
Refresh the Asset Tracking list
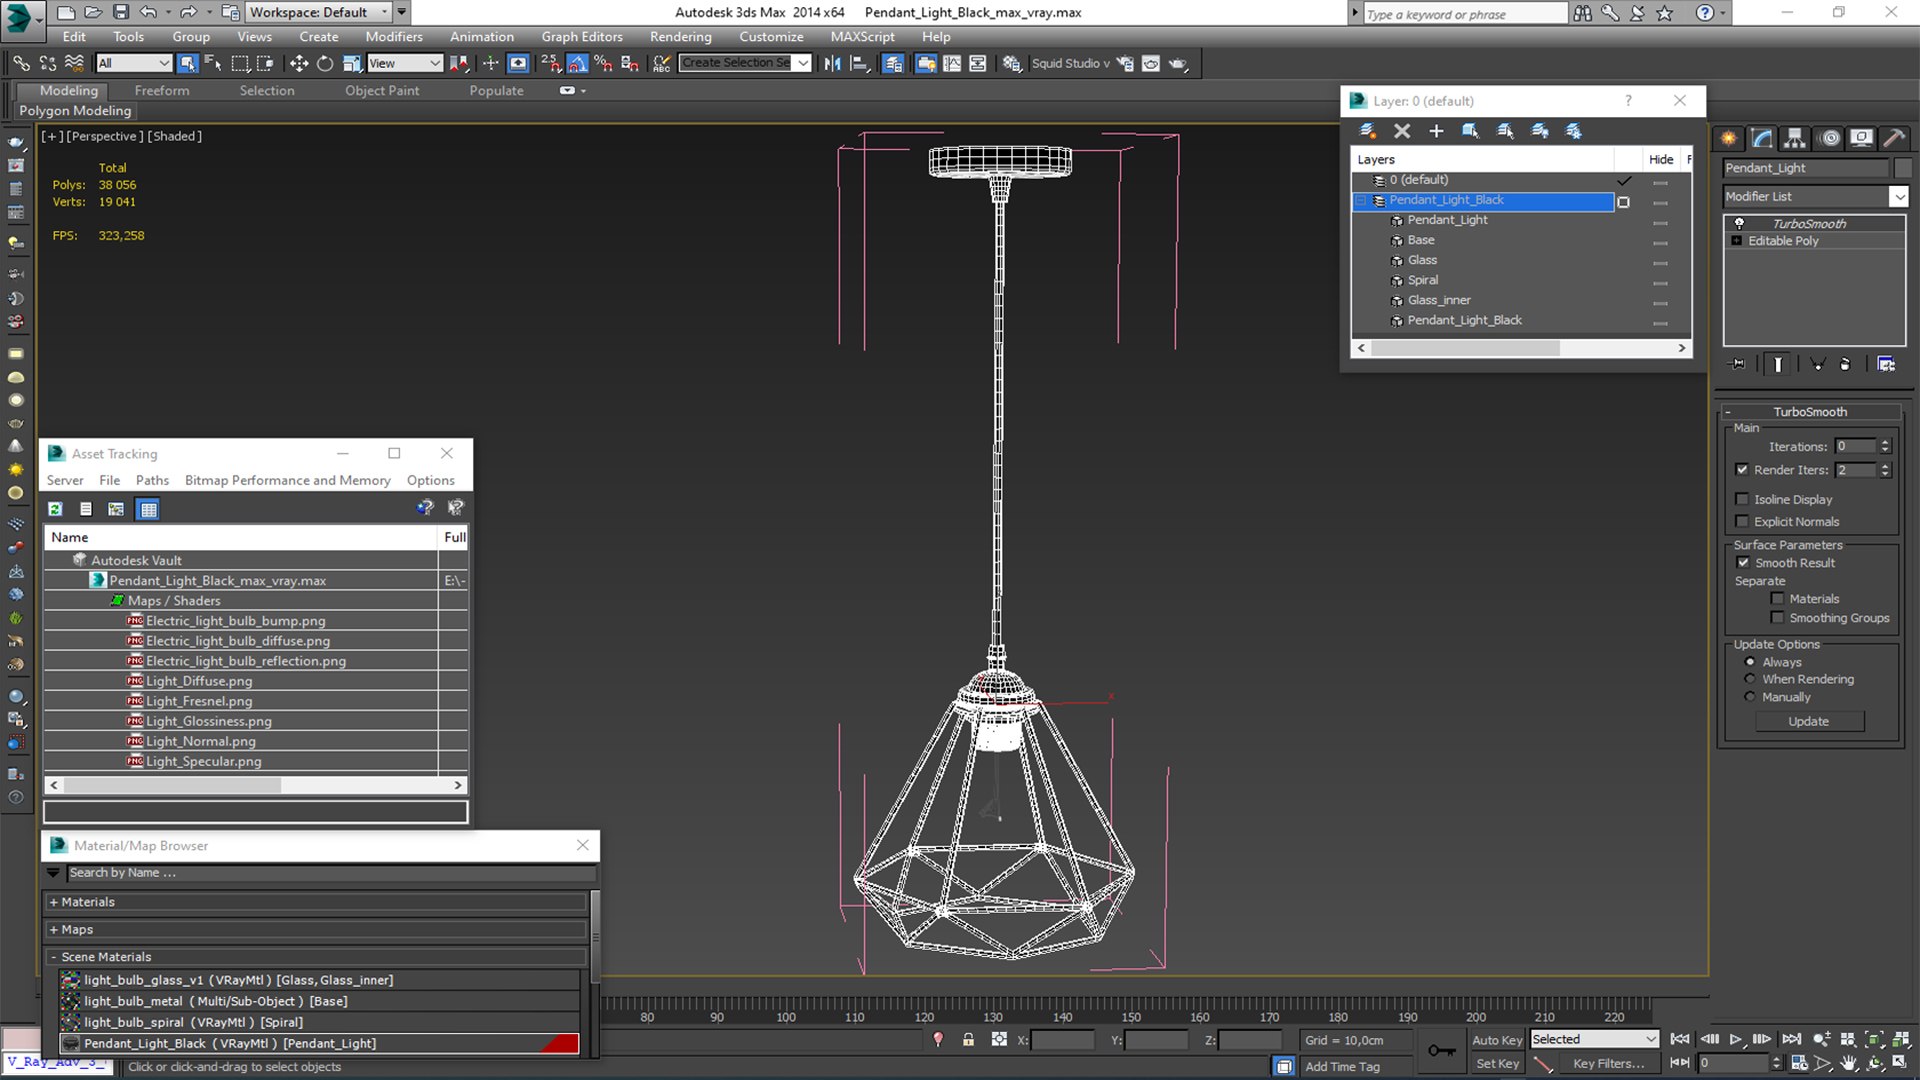55,509
